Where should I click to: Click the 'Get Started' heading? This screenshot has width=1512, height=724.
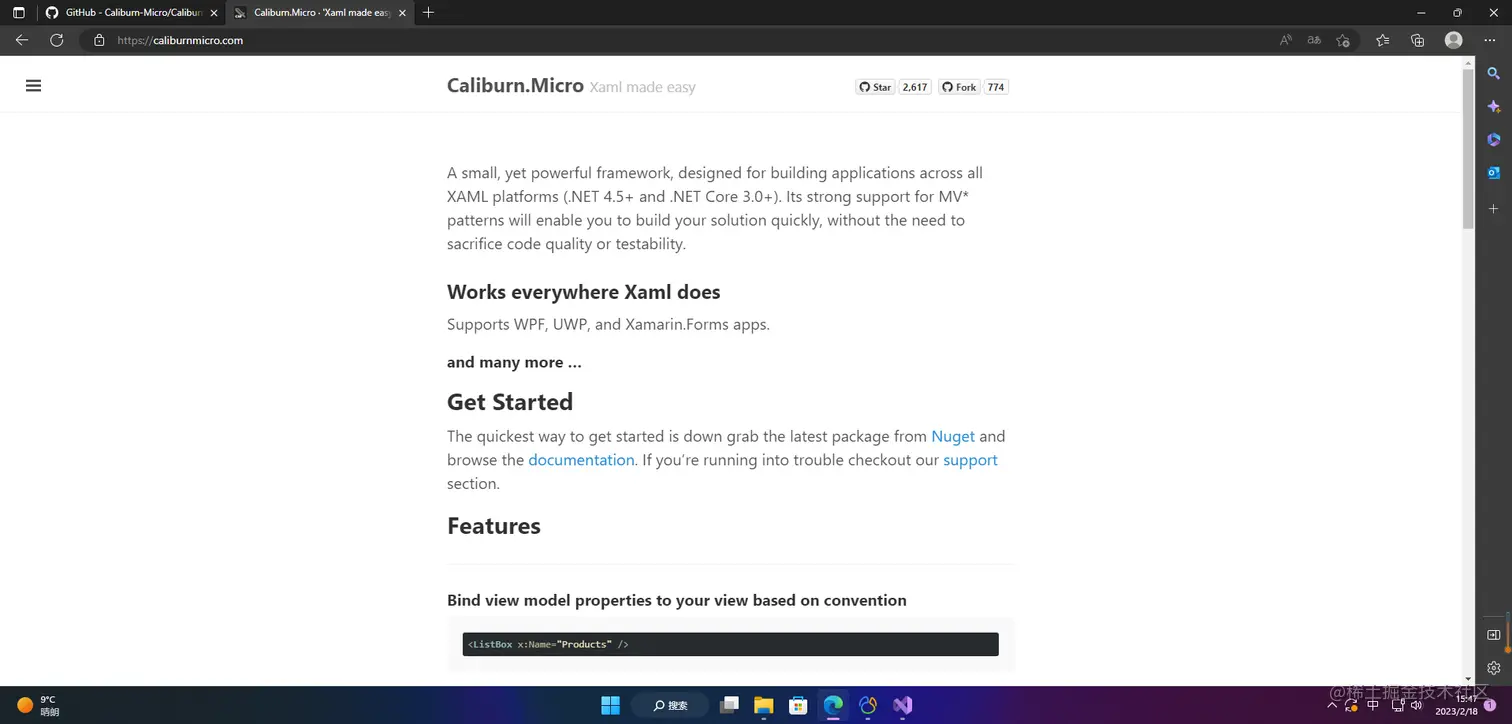click(510, 402)
